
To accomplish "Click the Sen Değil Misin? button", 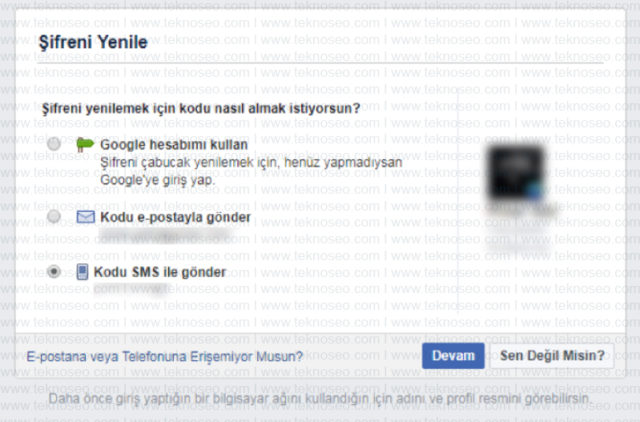I will pyautogui.click(x=552, y=356).
